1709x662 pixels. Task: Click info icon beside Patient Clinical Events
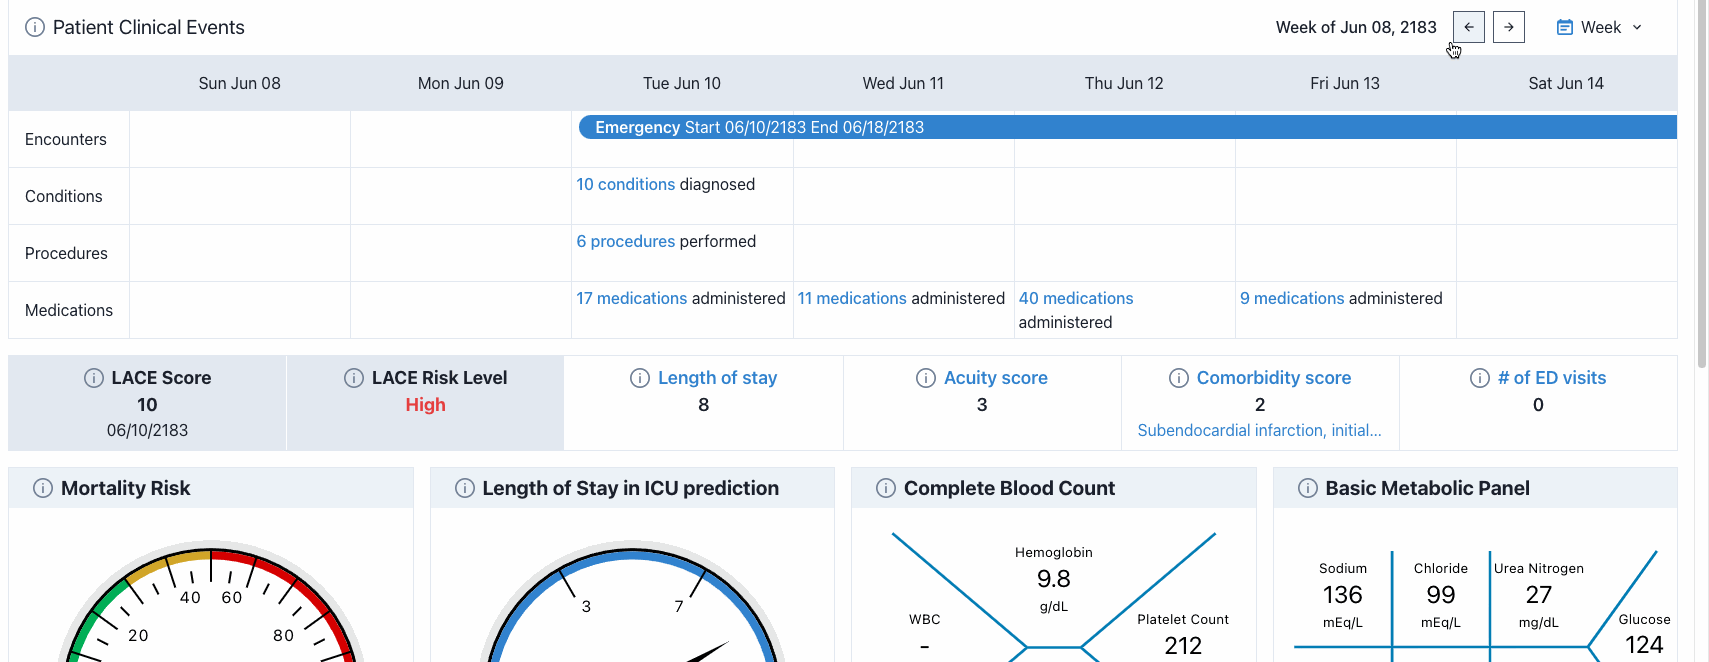click(x=35, y=27)
